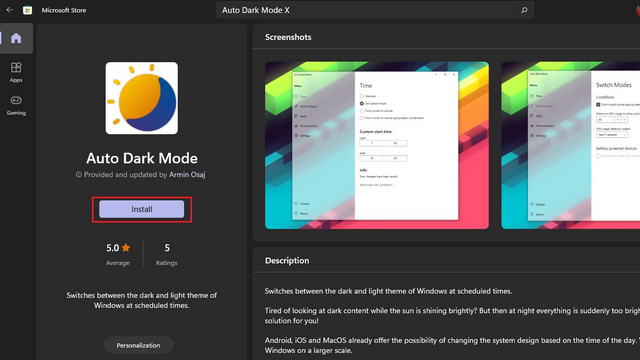Click the paragraph starting 'Tired of looking'
This screenshot has width=640, height=360.
click(452, 316)
